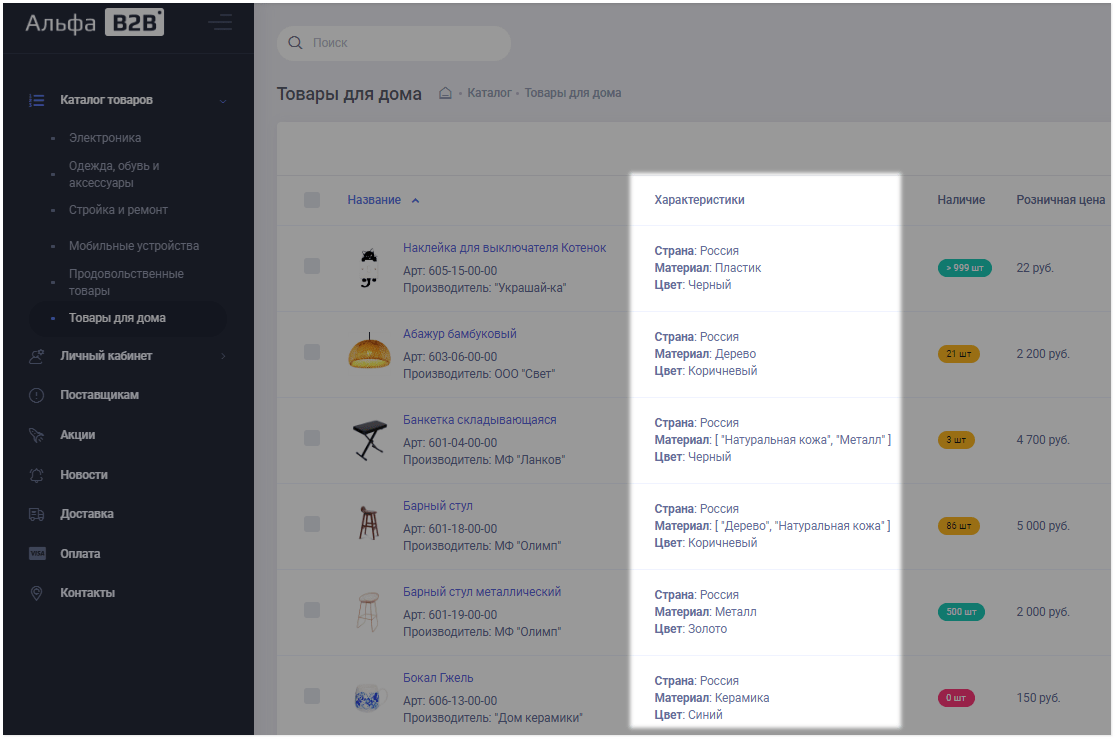The width and height of the screenshot is (1115, 739).
Task: Open the Контакты menu item
Action: [x=87, y=593]
